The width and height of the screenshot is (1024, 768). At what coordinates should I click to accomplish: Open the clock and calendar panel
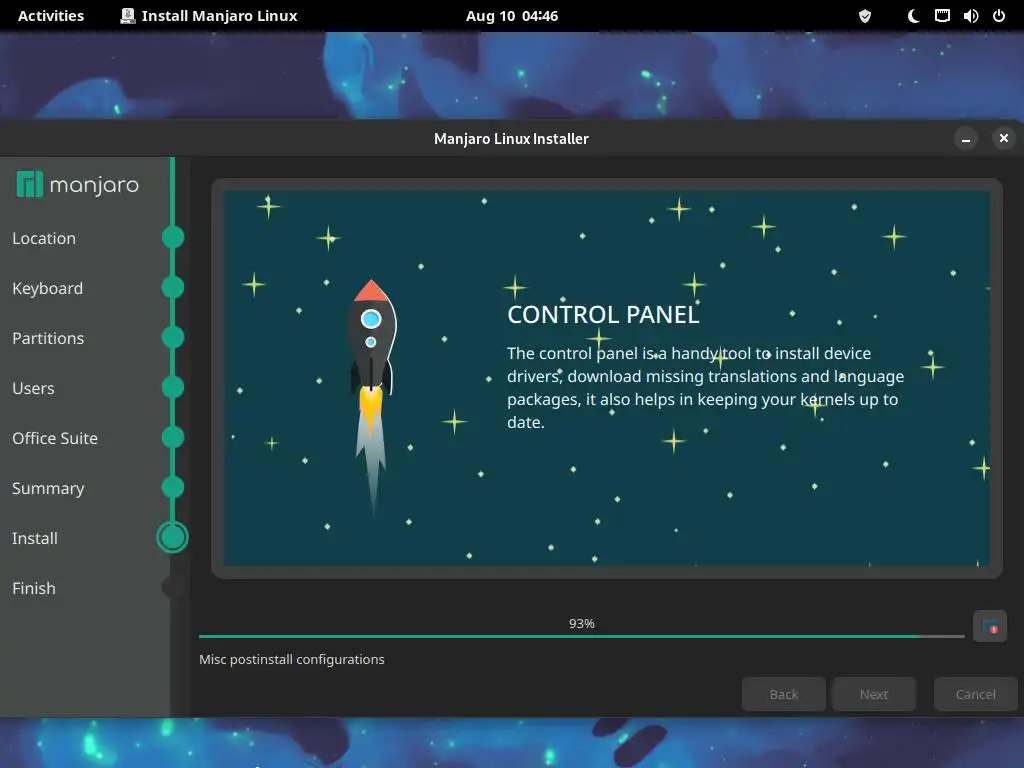(x=512, y=16)
